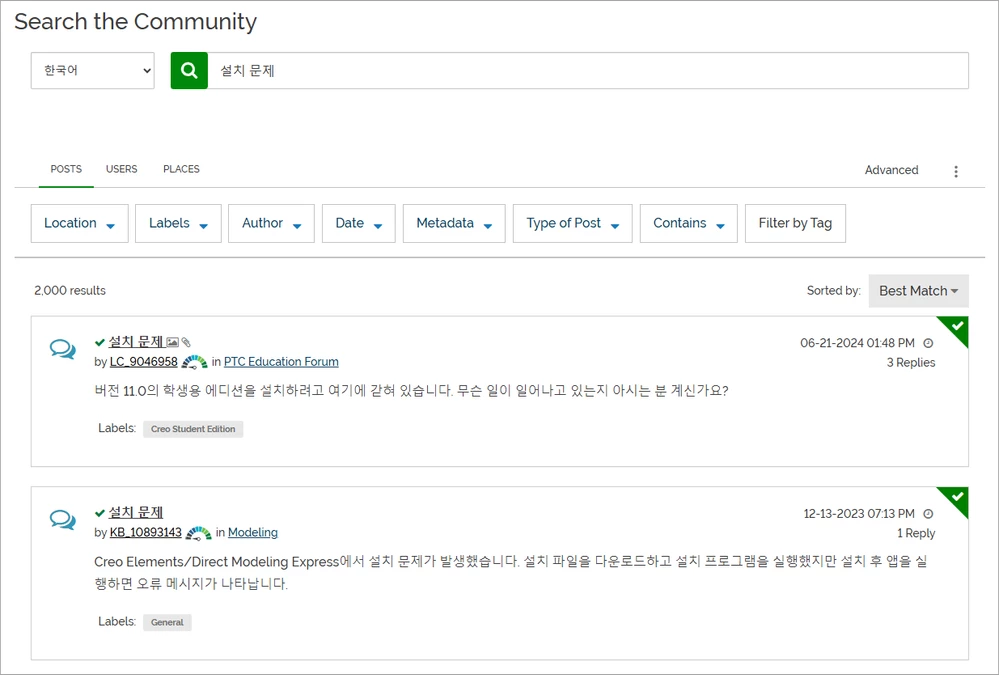Open first 설치 문제 post in Education Forum

136,342
